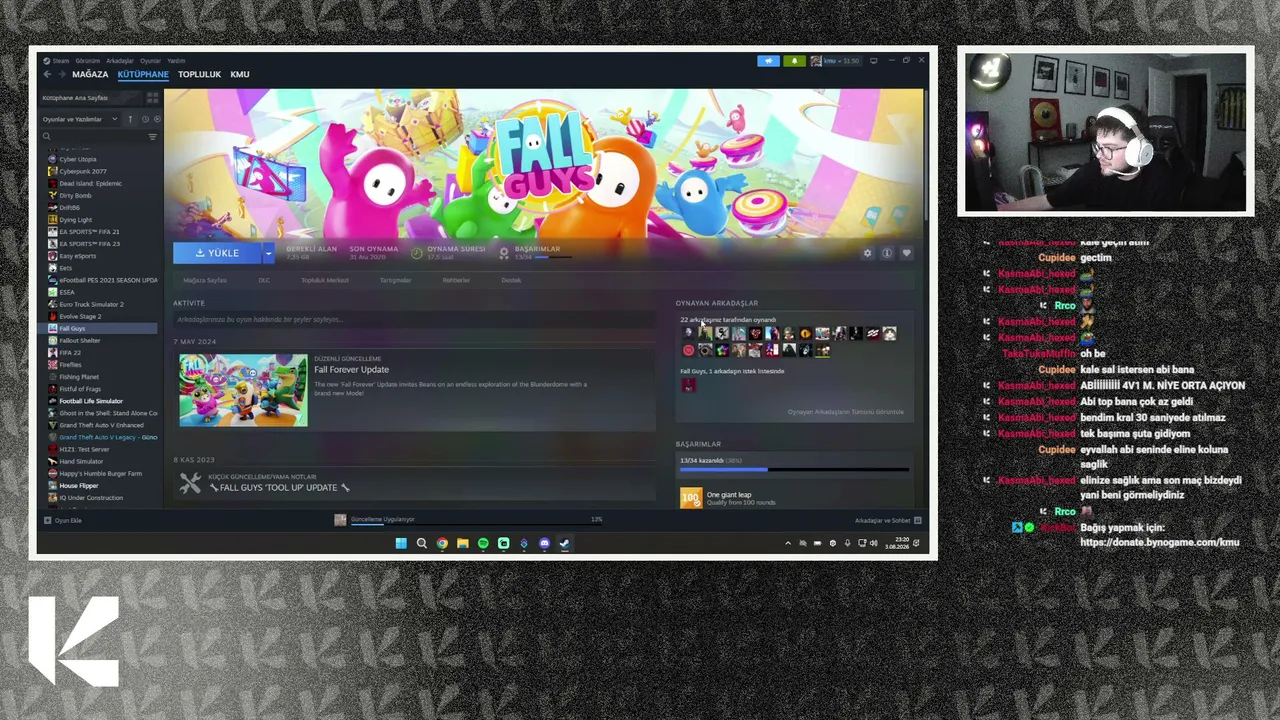Open Spotify from the taskbar

coord(483,543)
